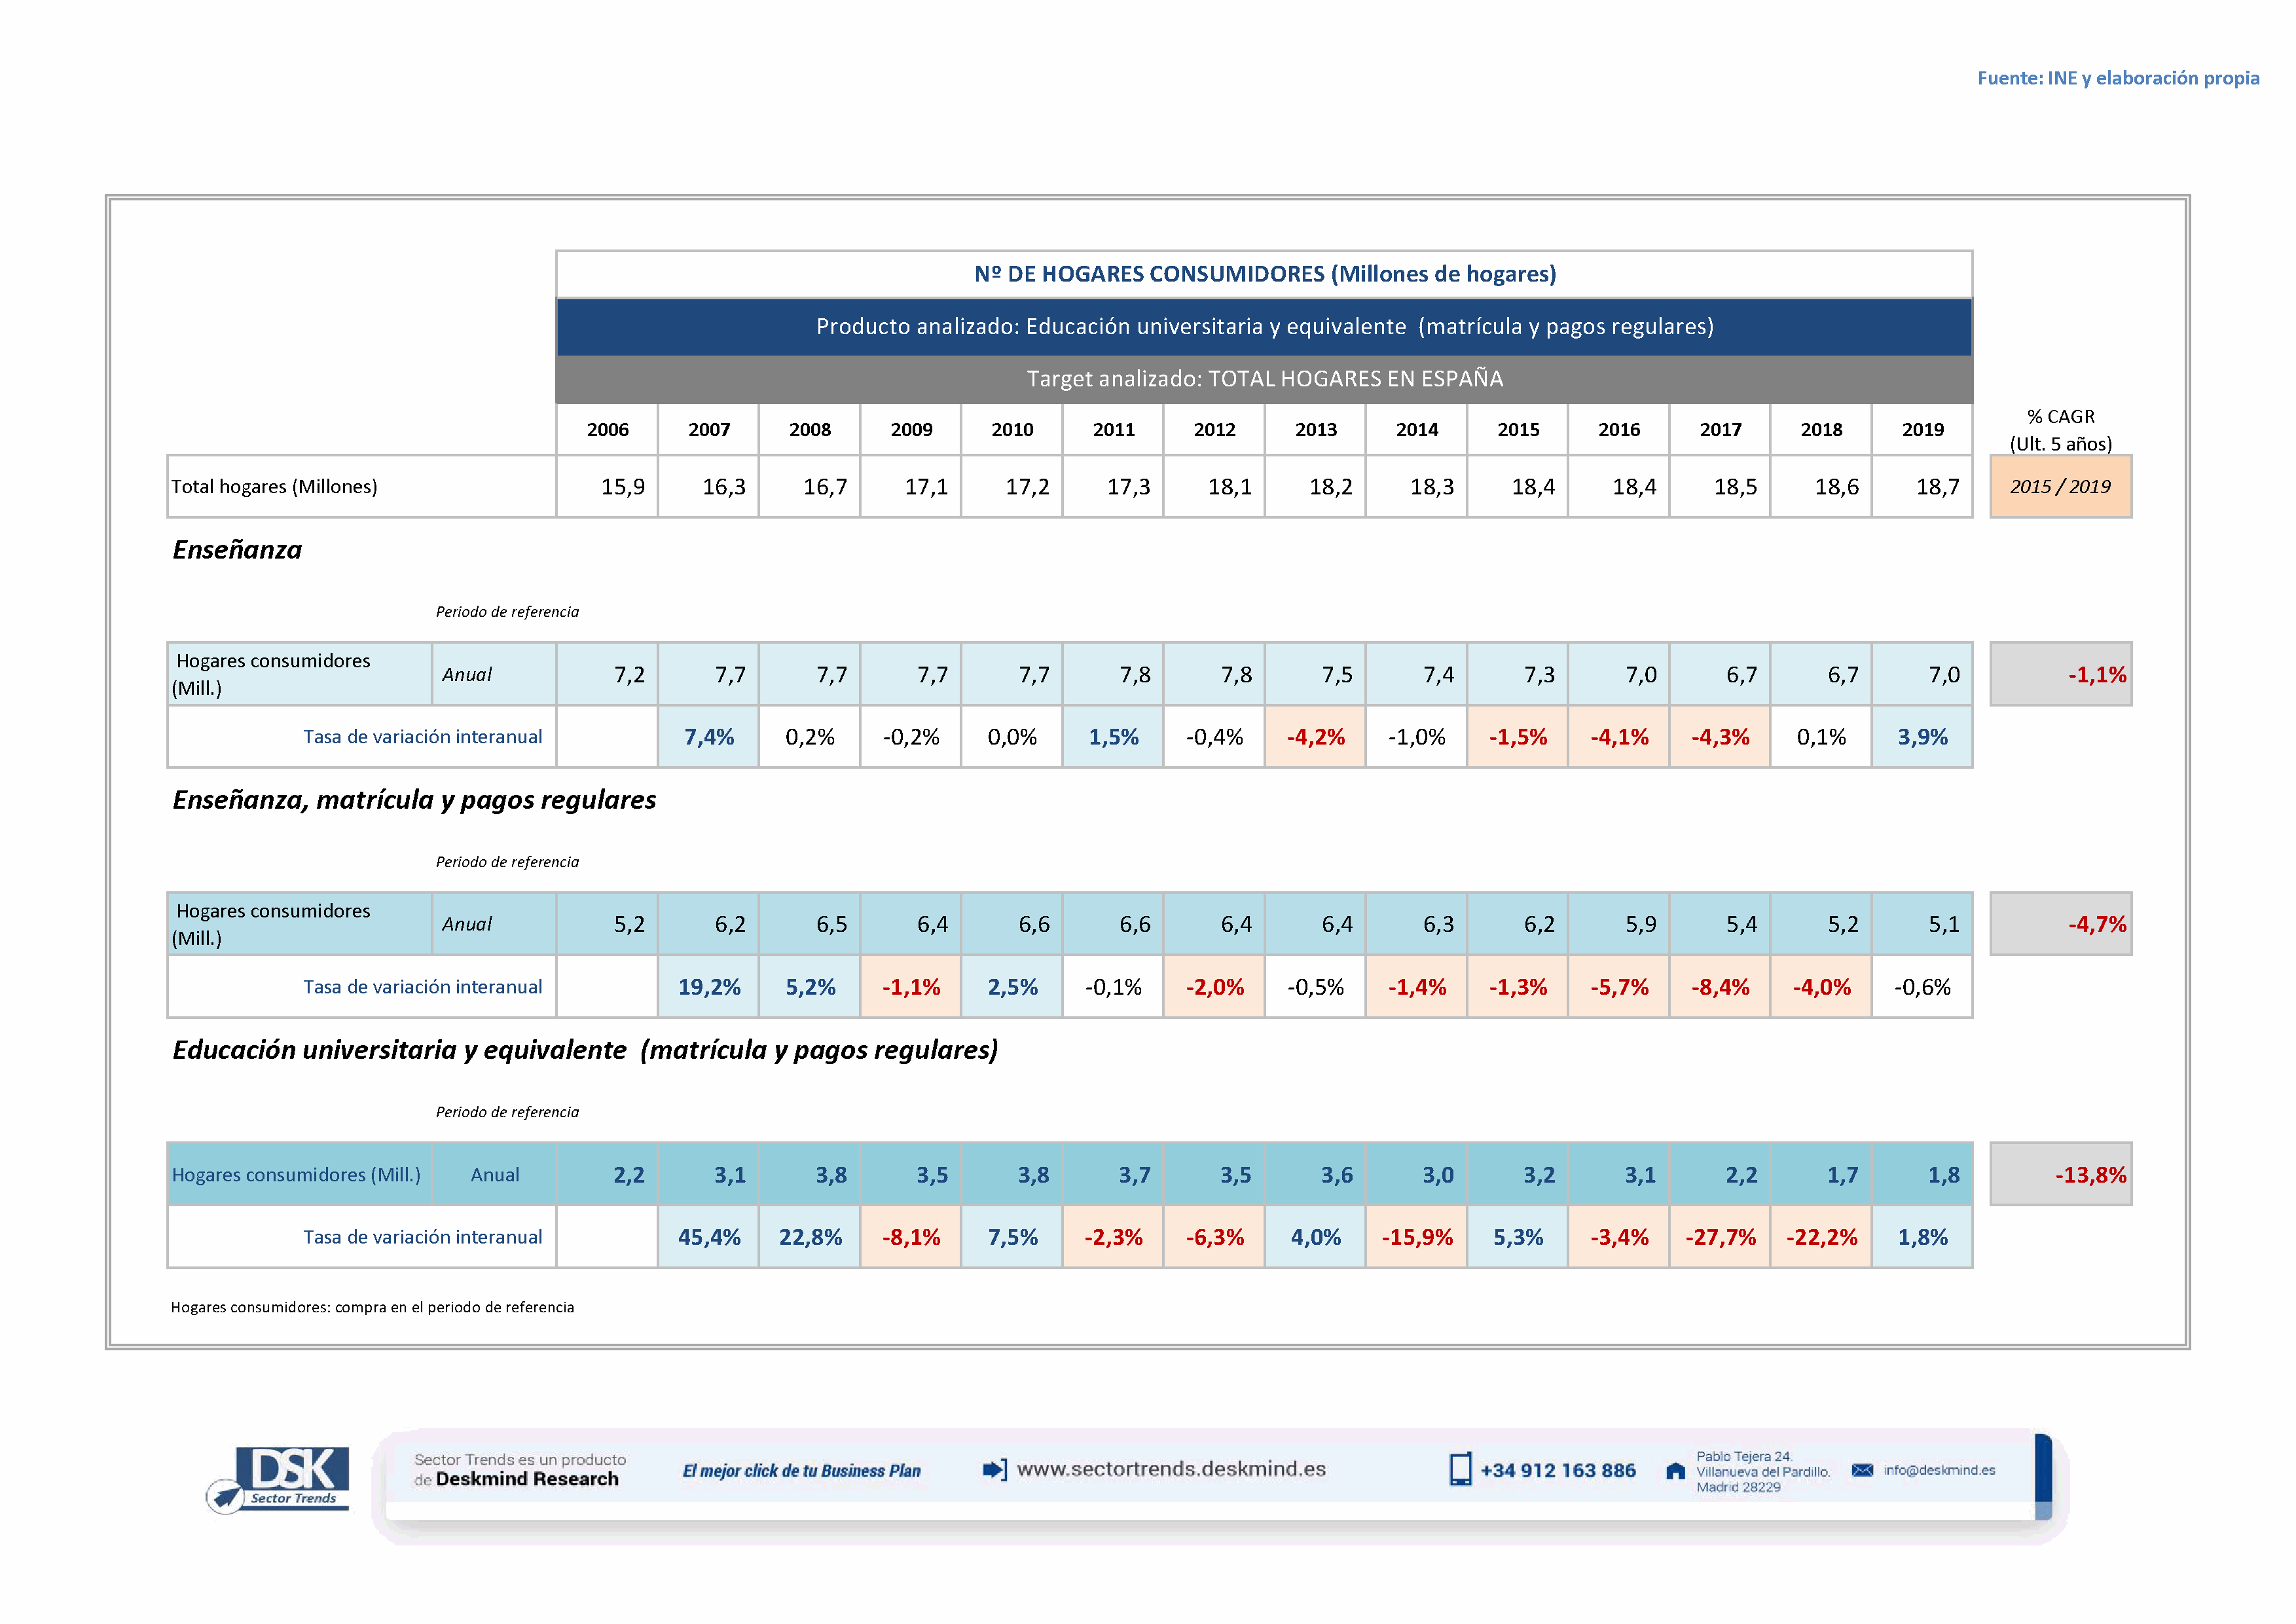Select the dark blue 'Producto analizado' header bar
The image size is (2296, 1624).
click(1264, 327)
